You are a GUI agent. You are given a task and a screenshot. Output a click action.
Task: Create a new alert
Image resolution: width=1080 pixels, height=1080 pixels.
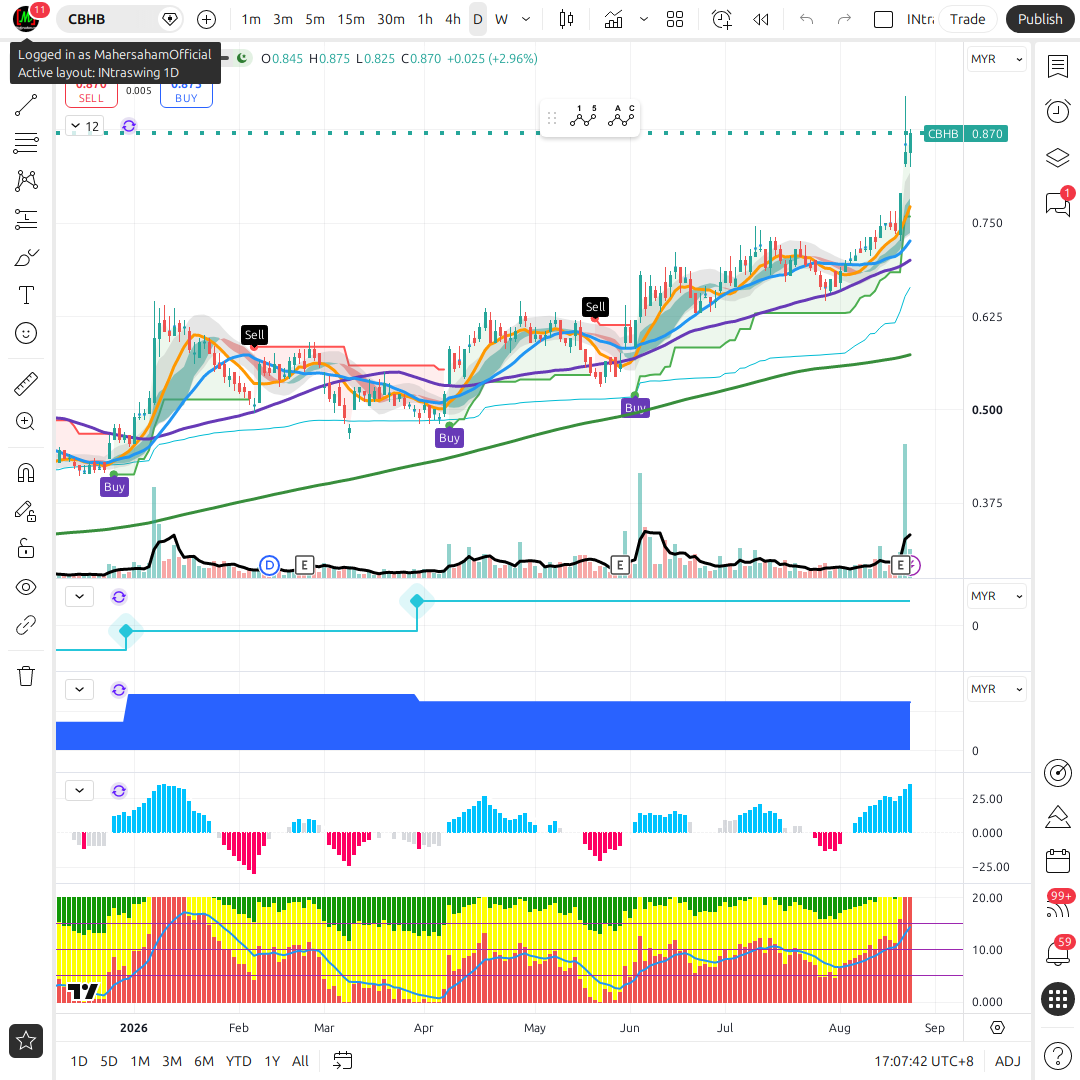[722, 19]
